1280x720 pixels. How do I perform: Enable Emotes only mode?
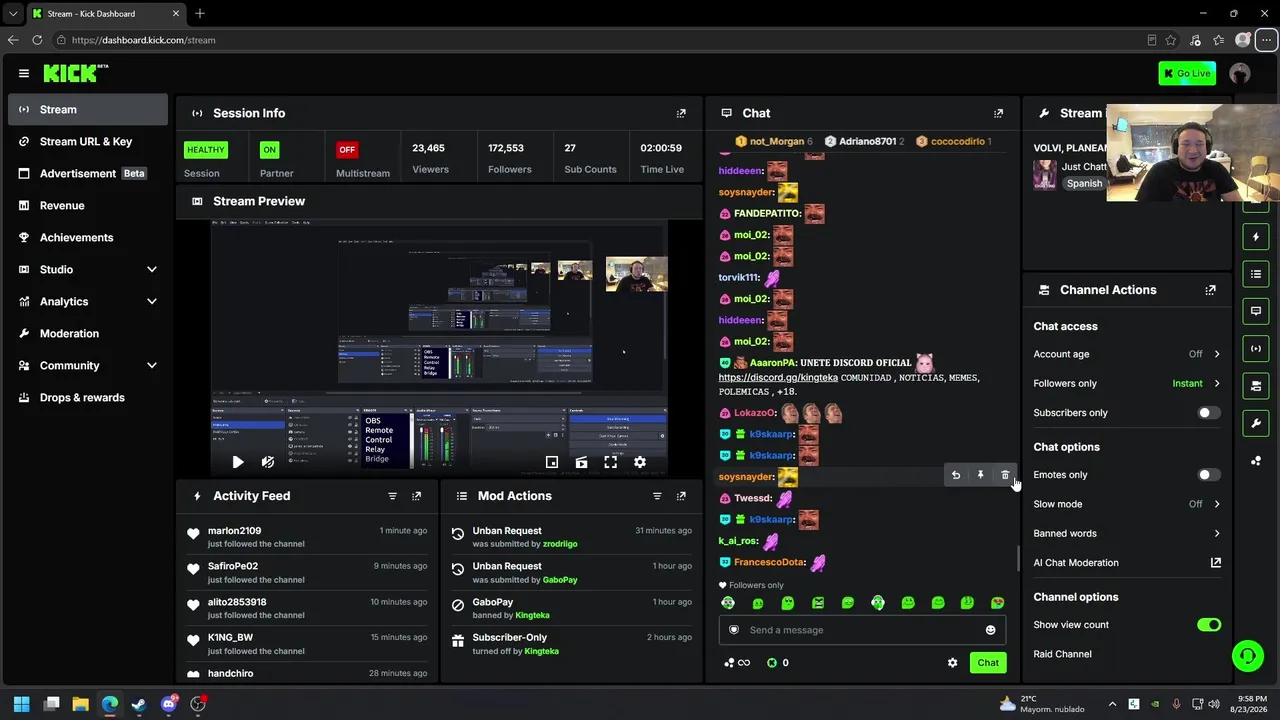(1209, 475)
